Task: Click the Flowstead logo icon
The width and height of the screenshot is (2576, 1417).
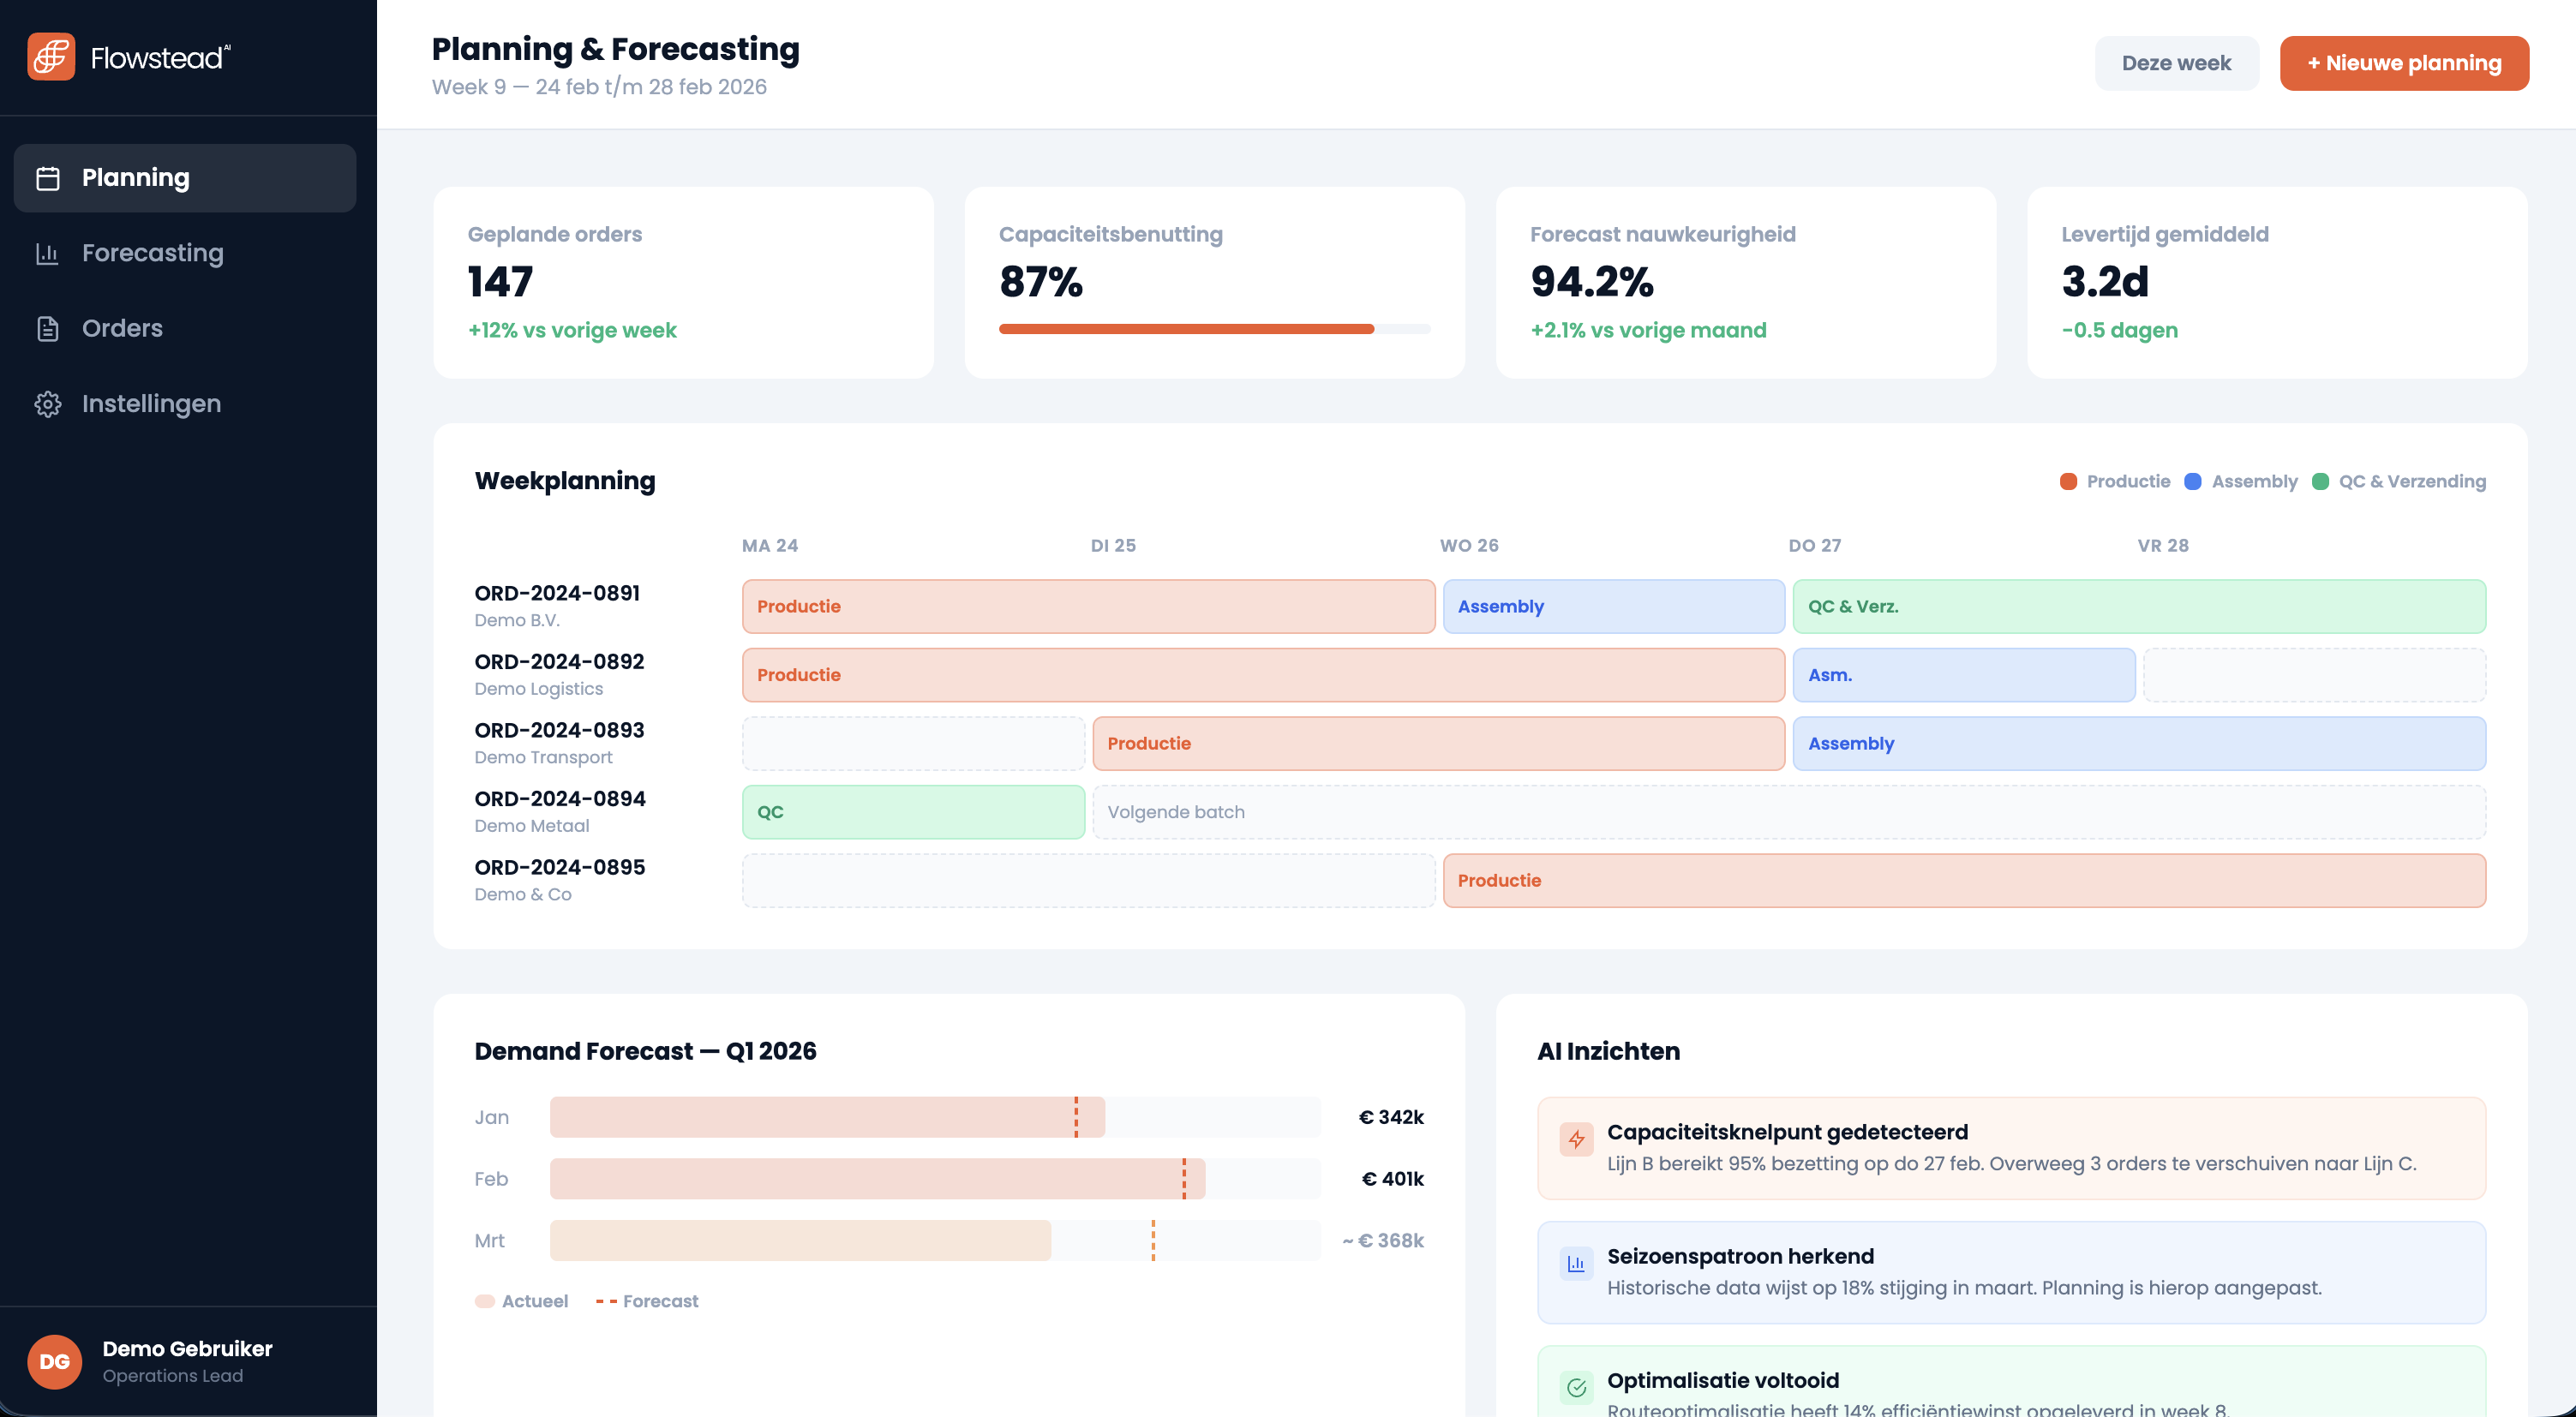Action: coord(51,57)
